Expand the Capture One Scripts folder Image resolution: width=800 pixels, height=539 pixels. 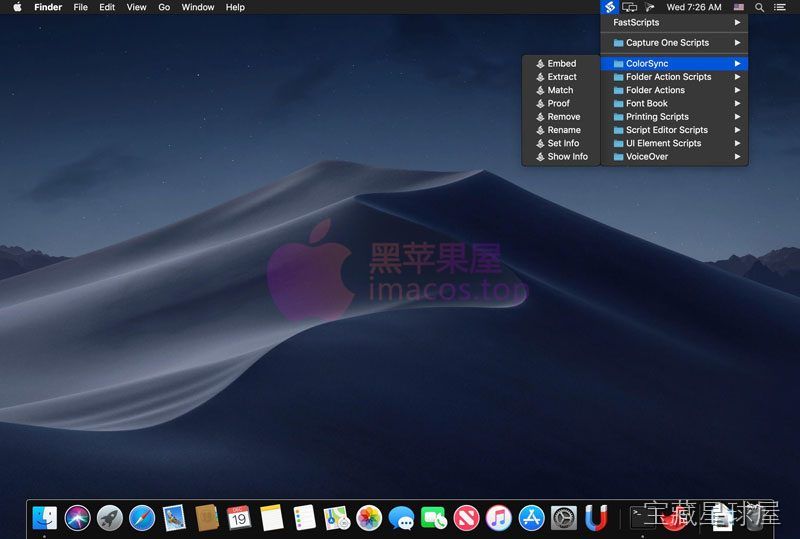tap(674, 43)
